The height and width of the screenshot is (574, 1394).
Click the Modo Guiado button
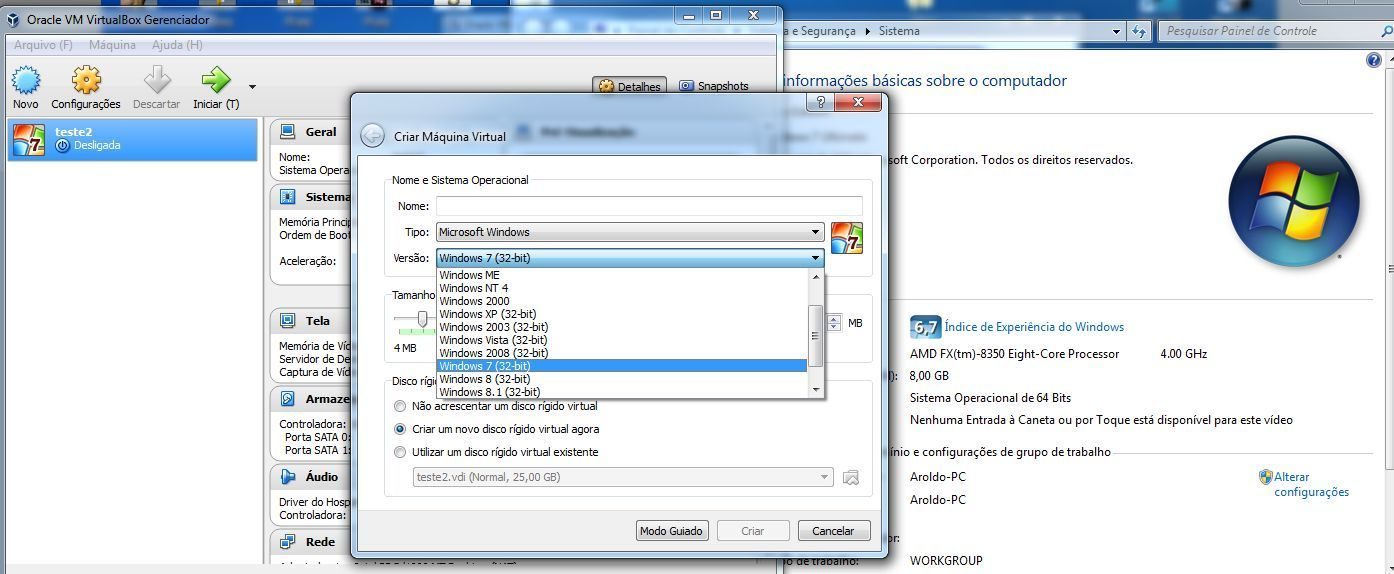click(x=672, y=531)
